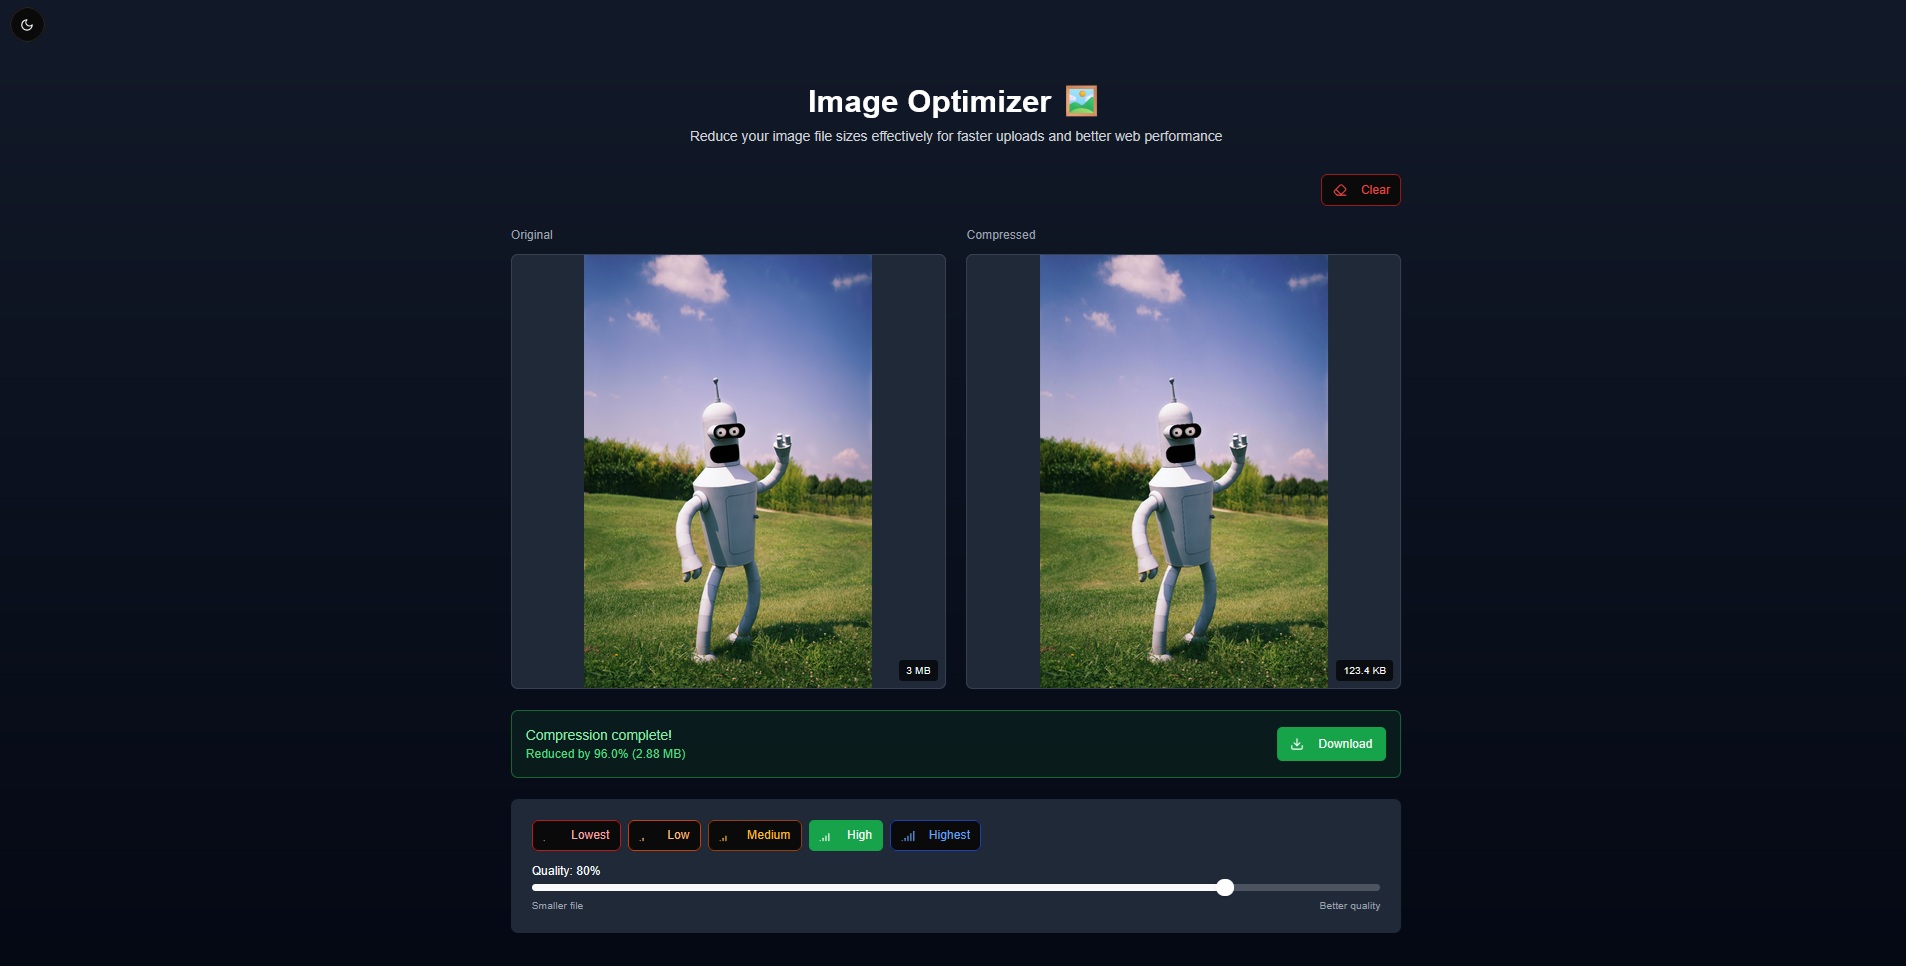Click the original image preview

728,471
